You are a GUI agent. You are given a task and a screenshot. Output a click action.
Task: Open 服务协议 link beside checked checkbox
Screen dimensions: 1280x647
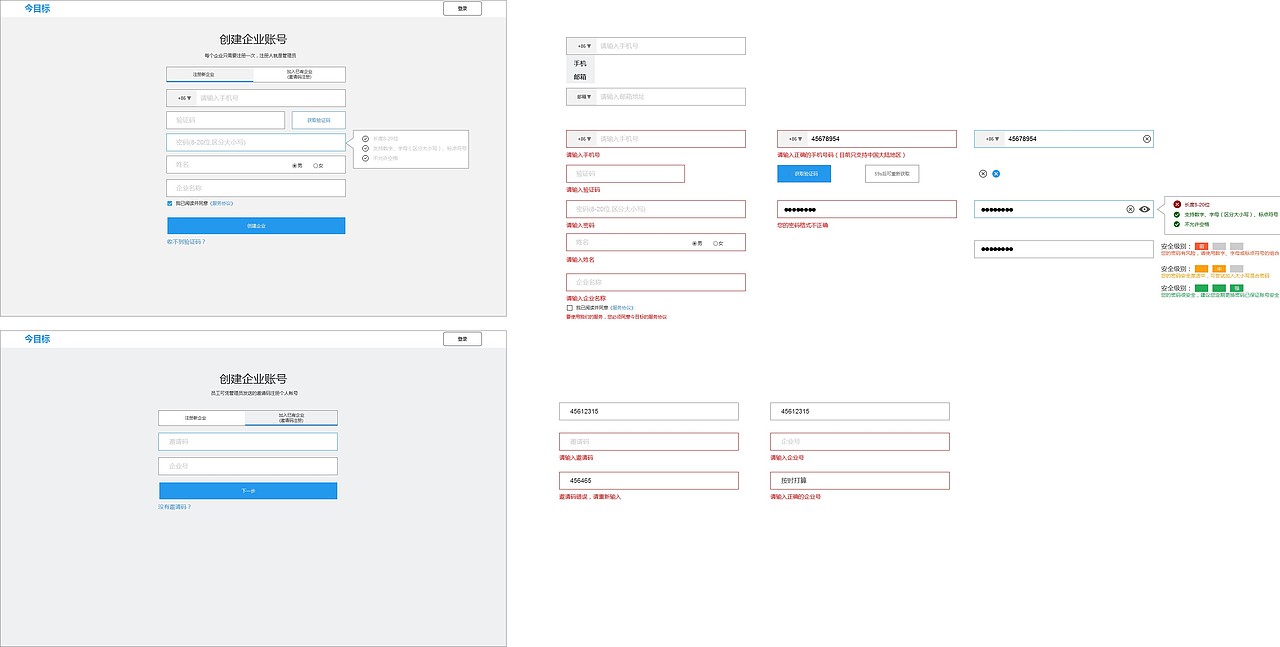coord(221,203)
